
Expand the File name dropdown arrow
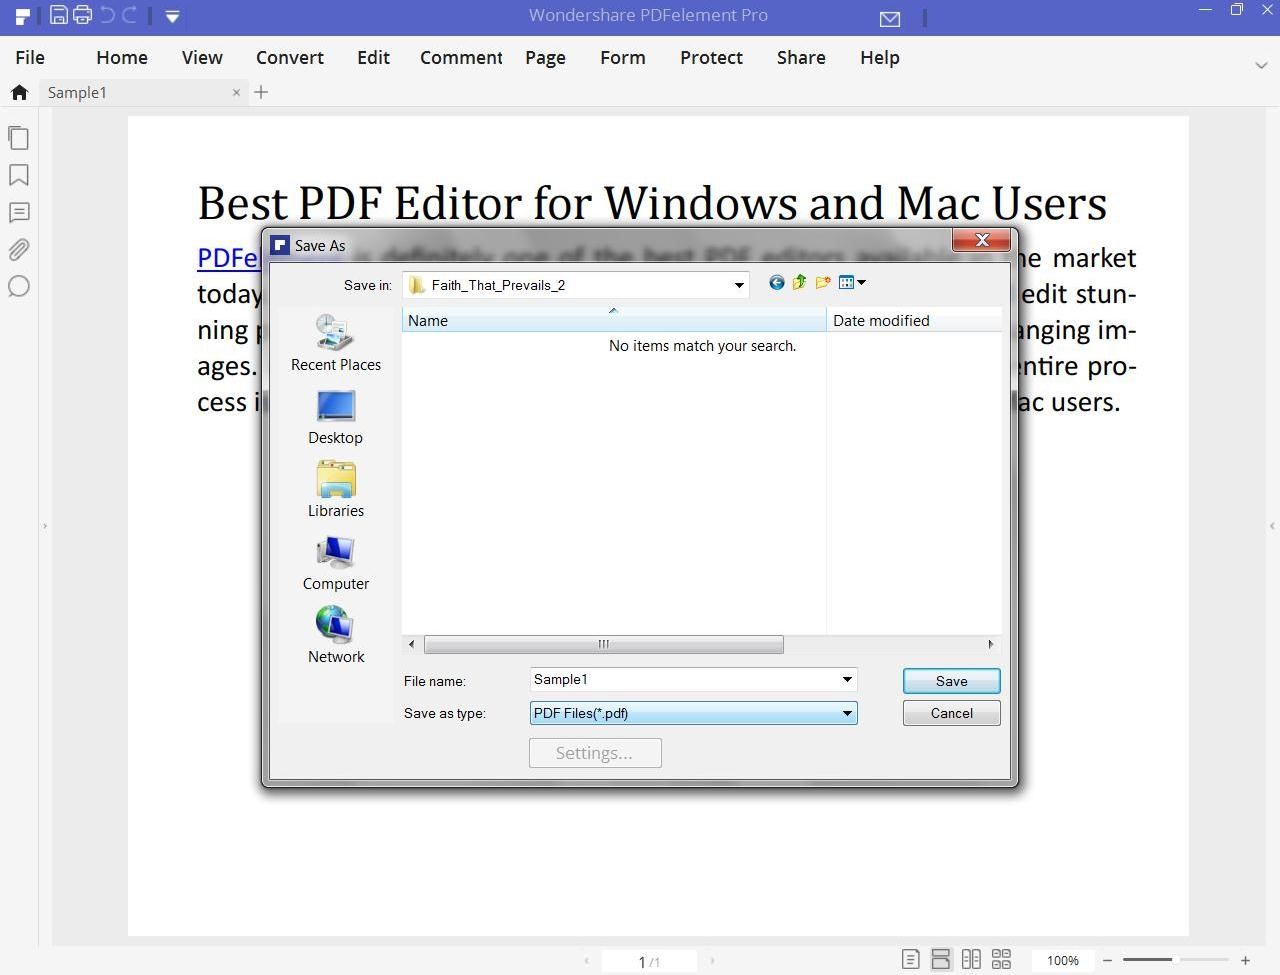tap(847, 680)
